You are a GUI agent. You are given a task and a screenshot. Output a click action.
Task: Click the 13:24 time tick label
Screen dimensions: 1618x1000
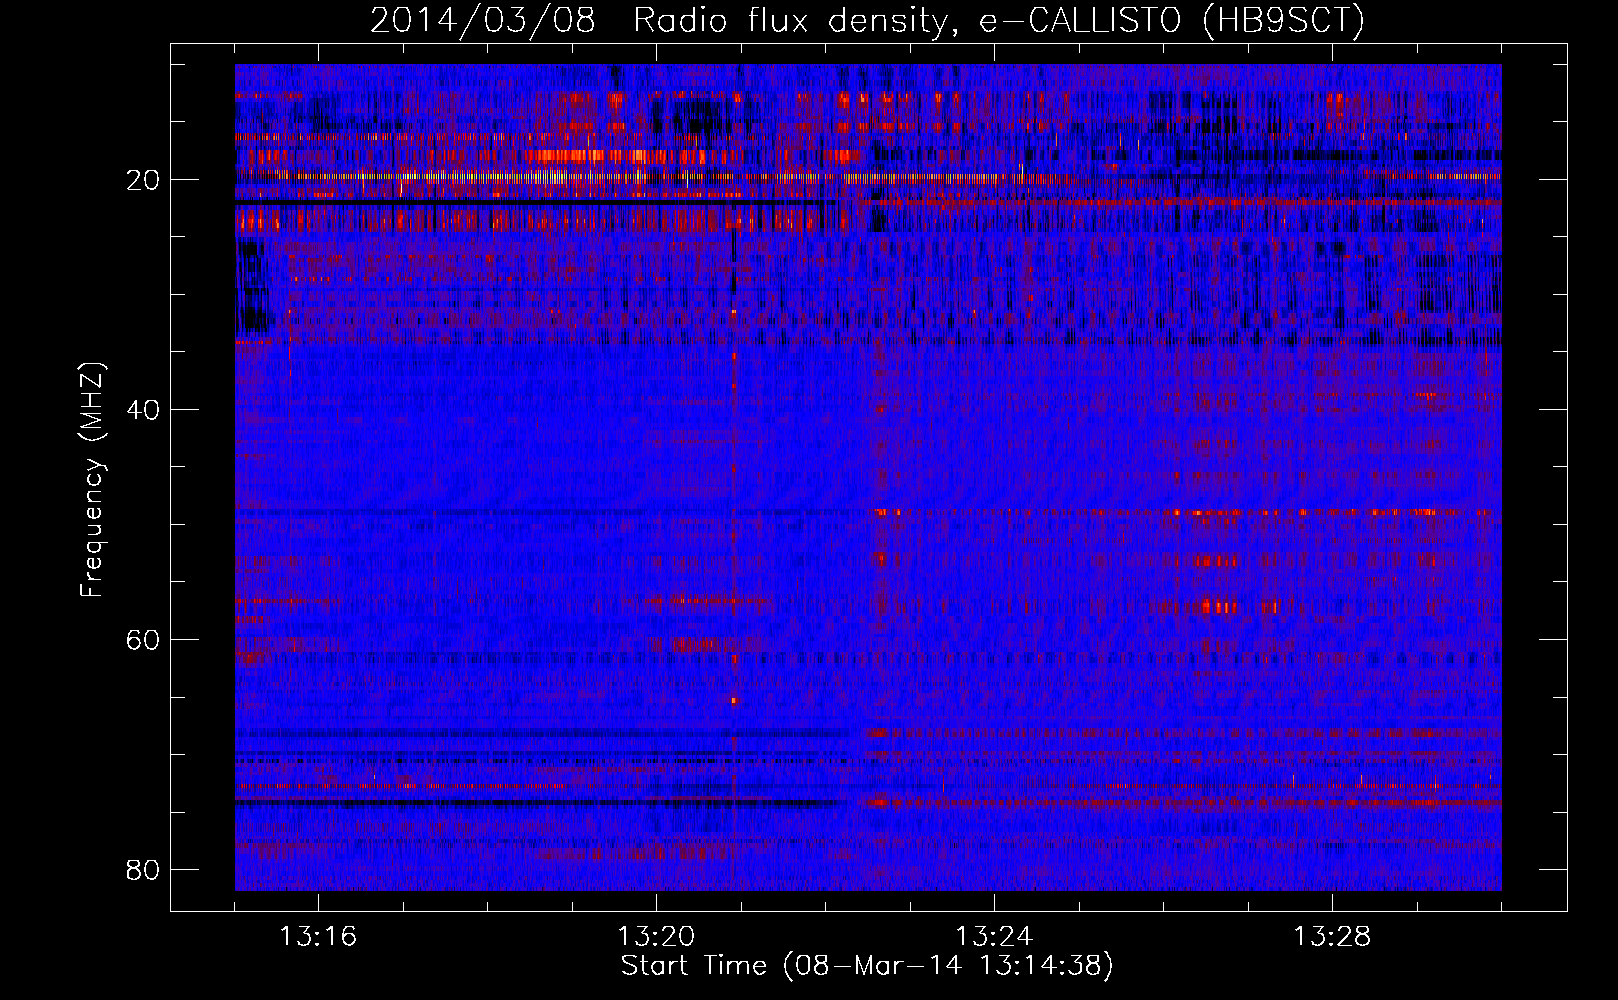click(994, 937)
